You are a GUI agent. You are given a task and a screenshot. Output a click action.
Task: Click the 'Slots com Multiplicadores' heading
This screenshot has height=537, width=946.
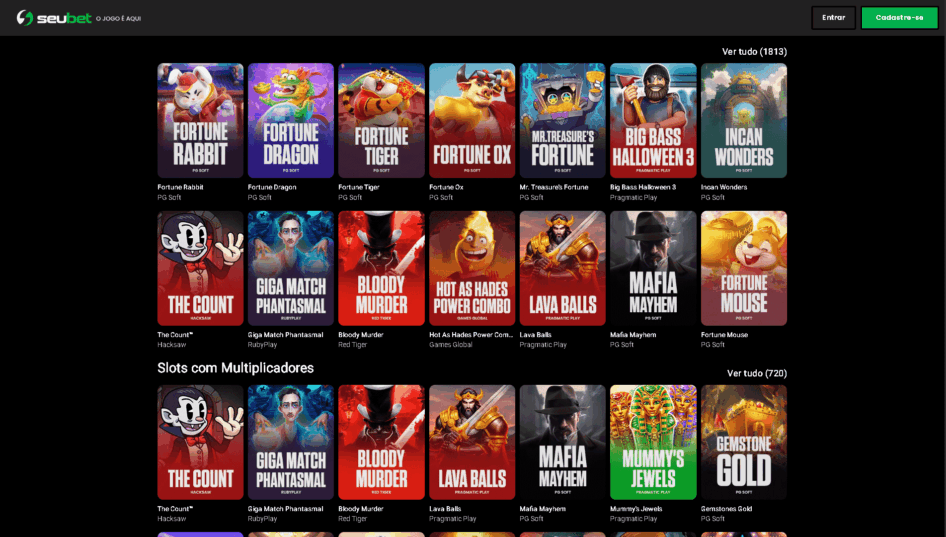[x=235, y=368]
